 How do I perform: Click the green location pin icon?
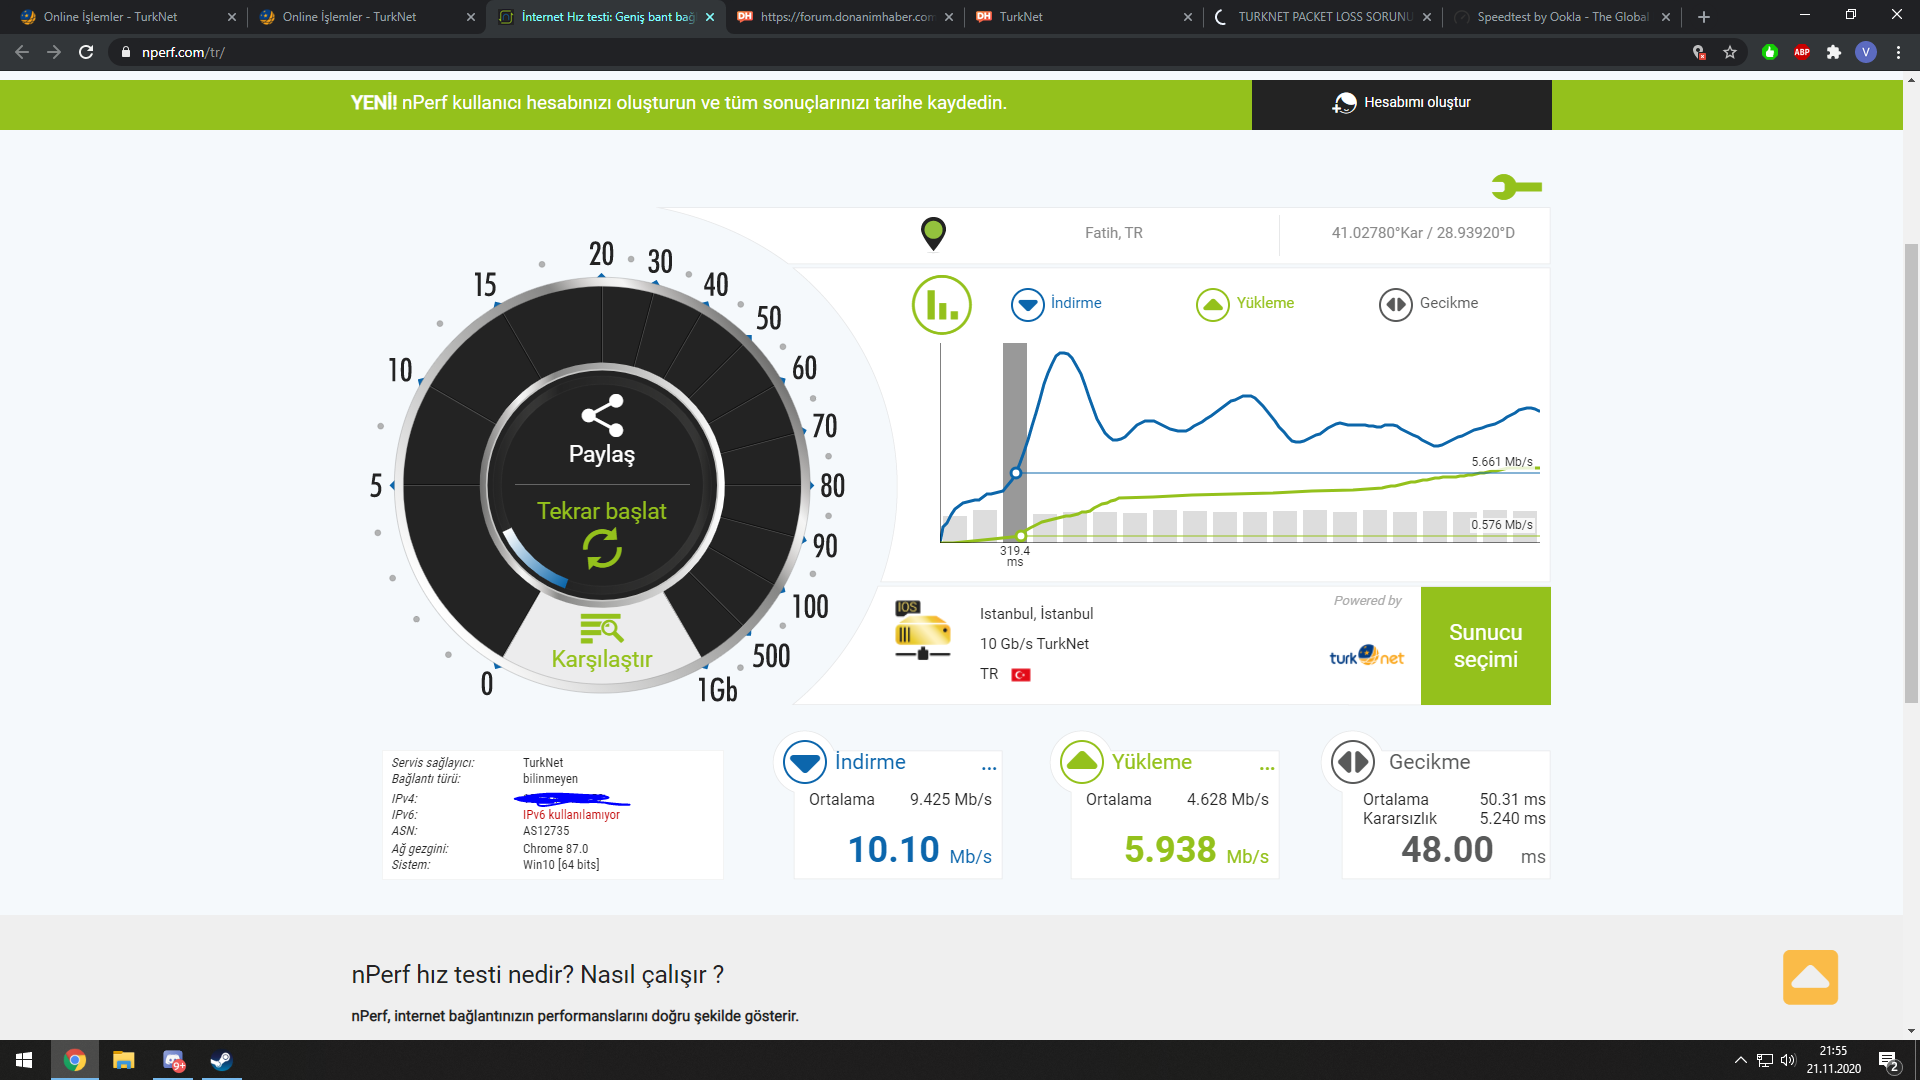tap(933, 233)
